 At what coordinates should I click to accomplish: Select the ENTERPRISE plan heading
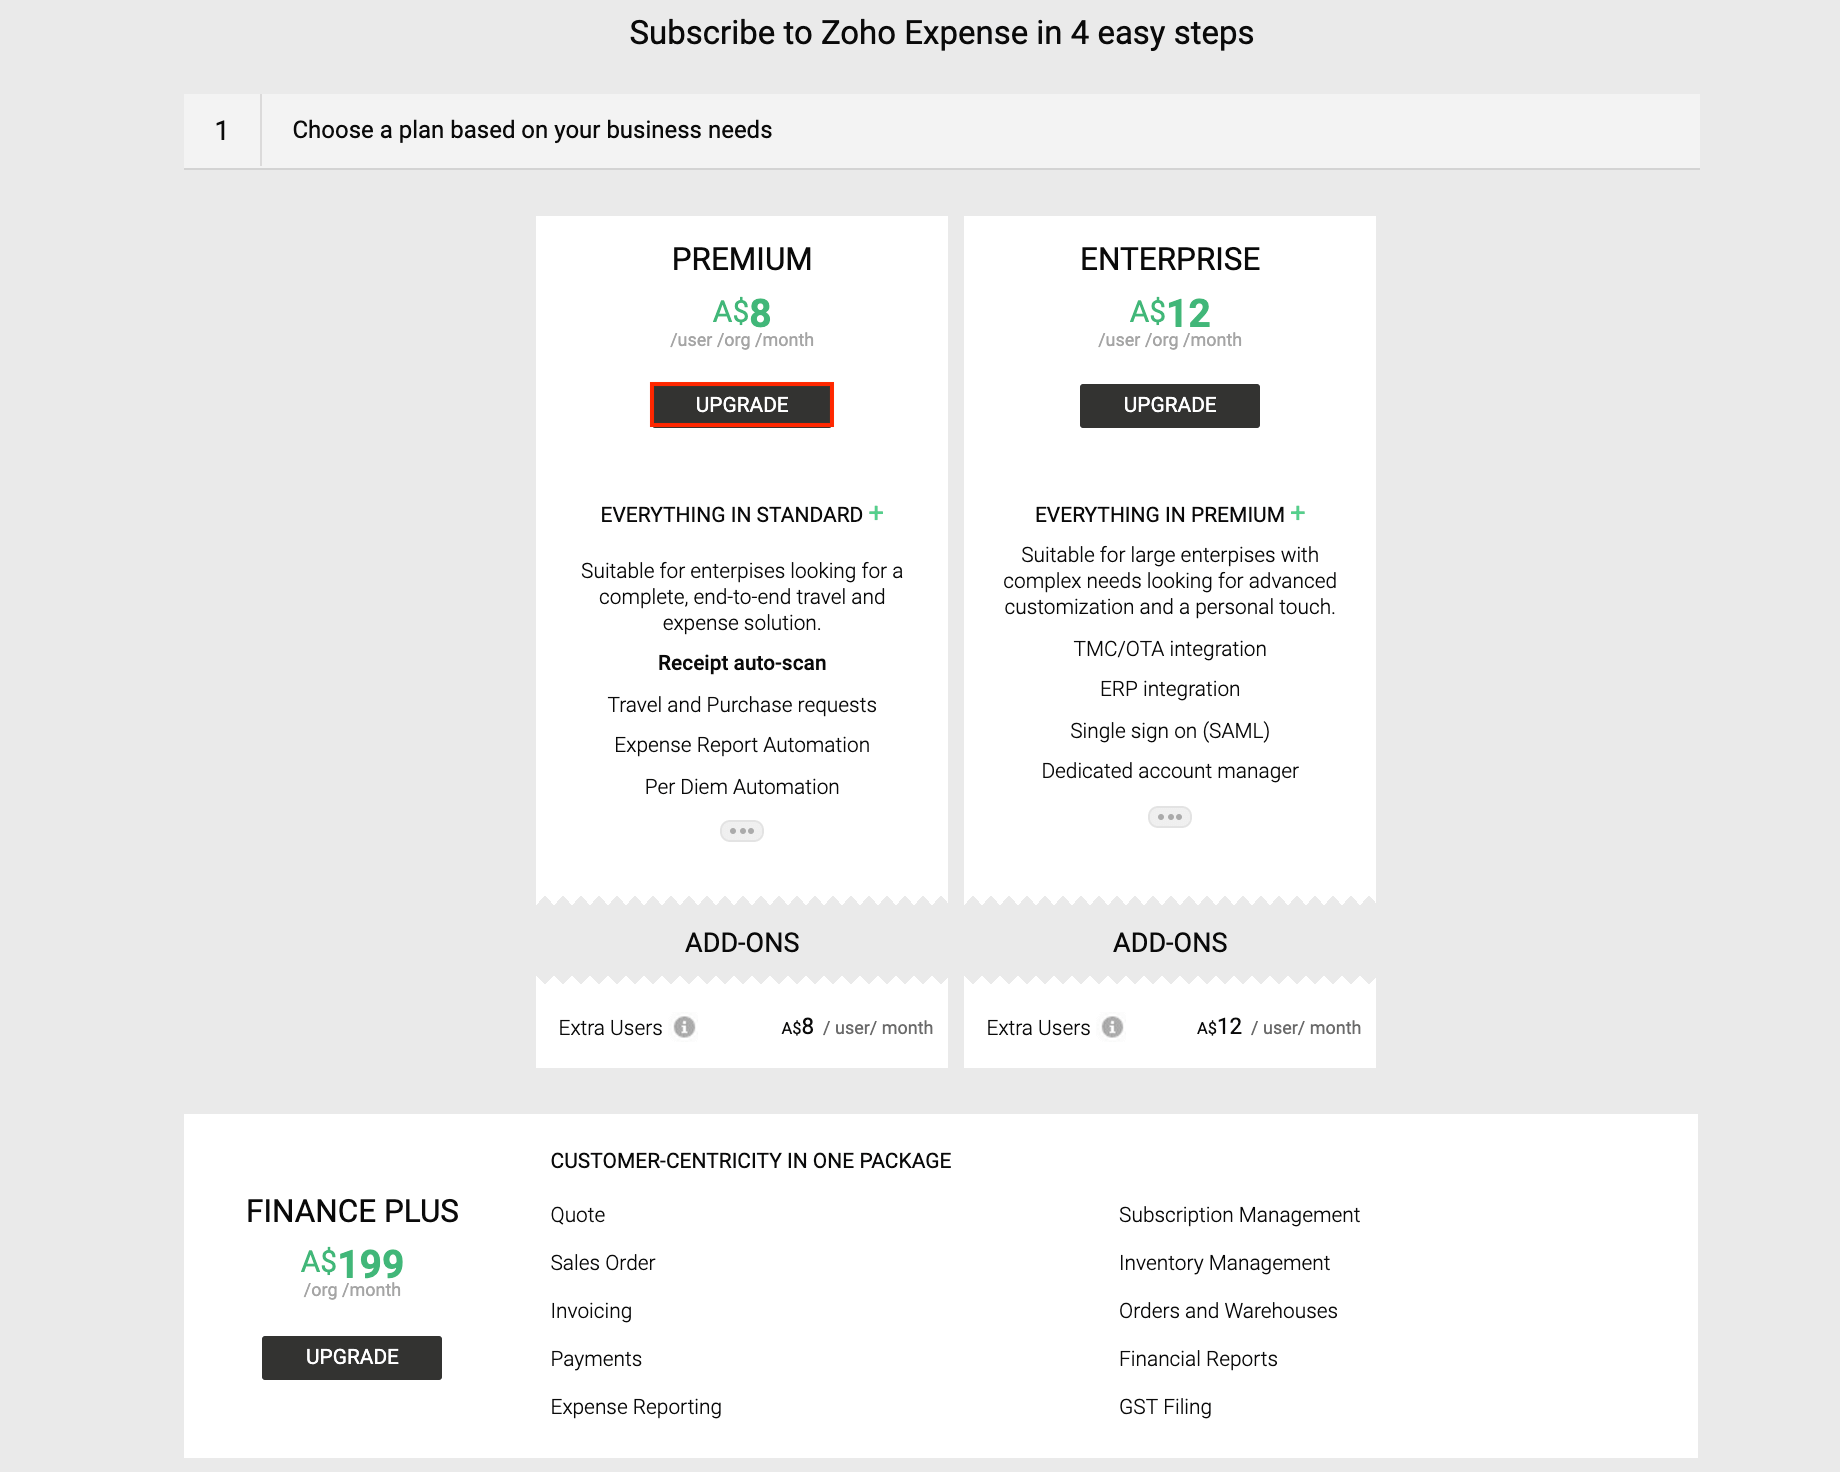[x=1169, y=258]
